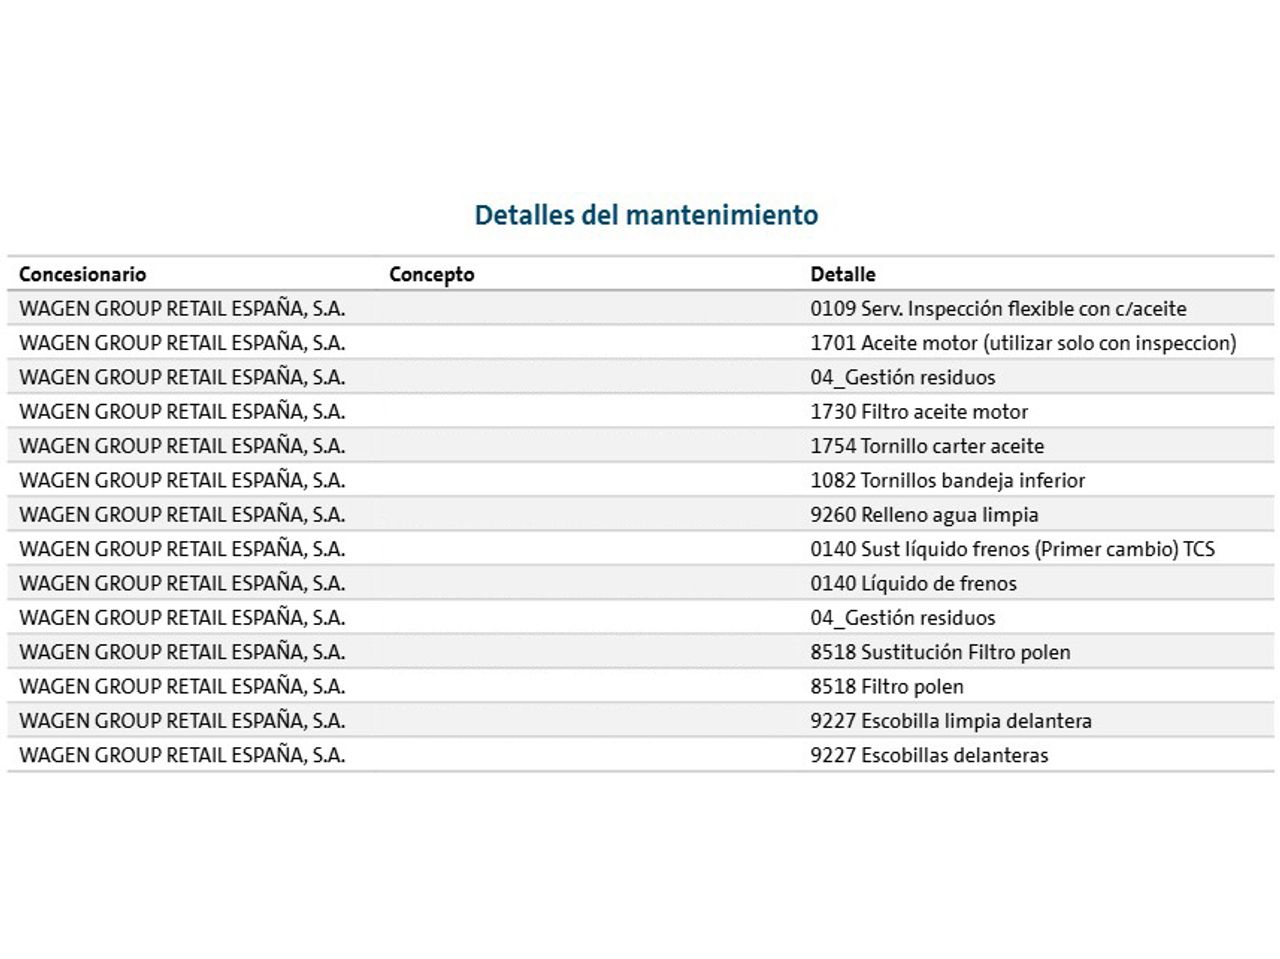This screenshot has height=959, width=1280.
Task: Click the Concesionario column header
Action: pos(82,274)
